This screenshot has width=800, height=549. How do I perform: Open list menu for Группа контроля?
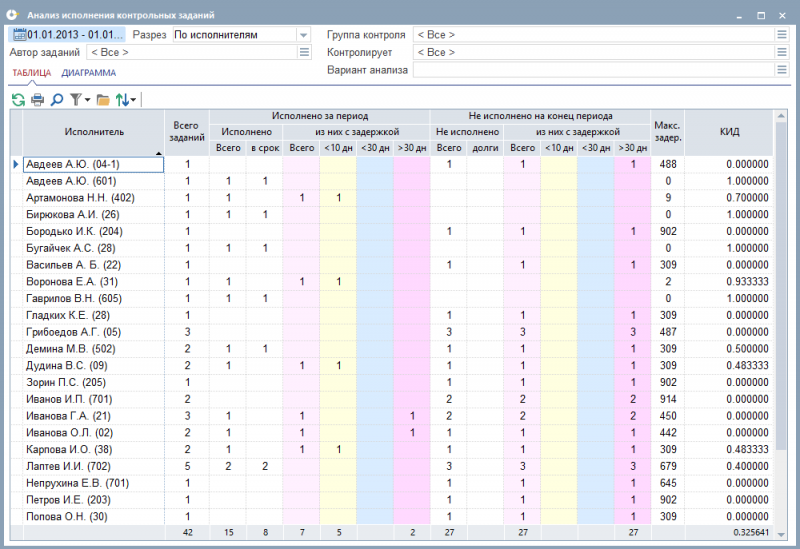pyautogui.click(x=782, y=35)
